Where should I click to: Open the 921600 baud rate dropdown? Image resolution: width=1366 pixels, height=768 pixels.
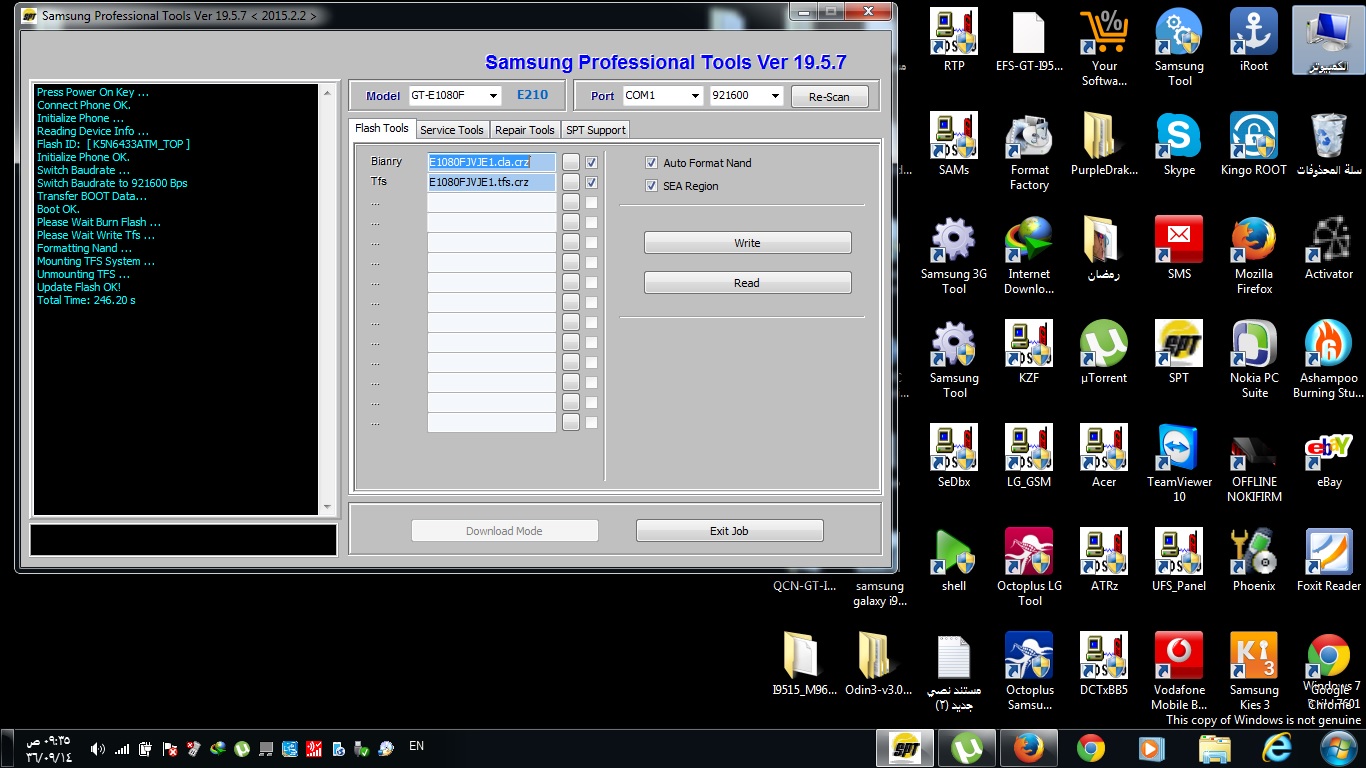pyautogui.click(x=775, y=96)
